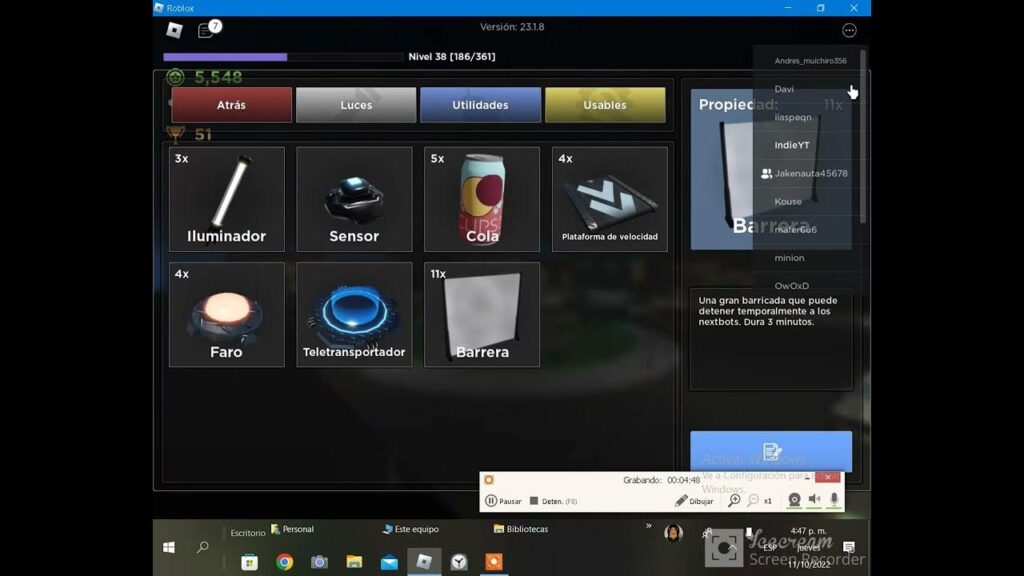The height and width of the screenshot is (576, 1024).
Task: Toggle the recorder speaker audio icon
Action: click(x=814, y=500)
